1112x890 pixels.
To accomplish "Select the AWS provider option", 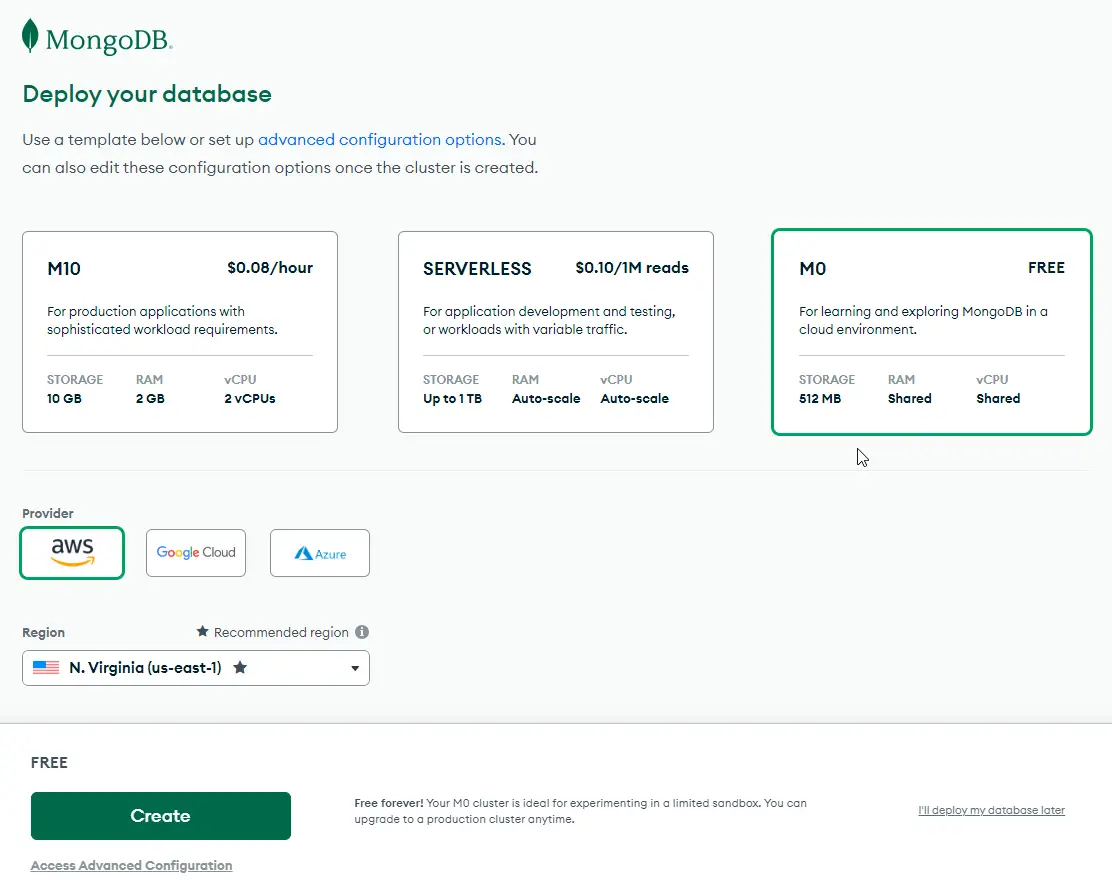I will [x=72, y=552].
